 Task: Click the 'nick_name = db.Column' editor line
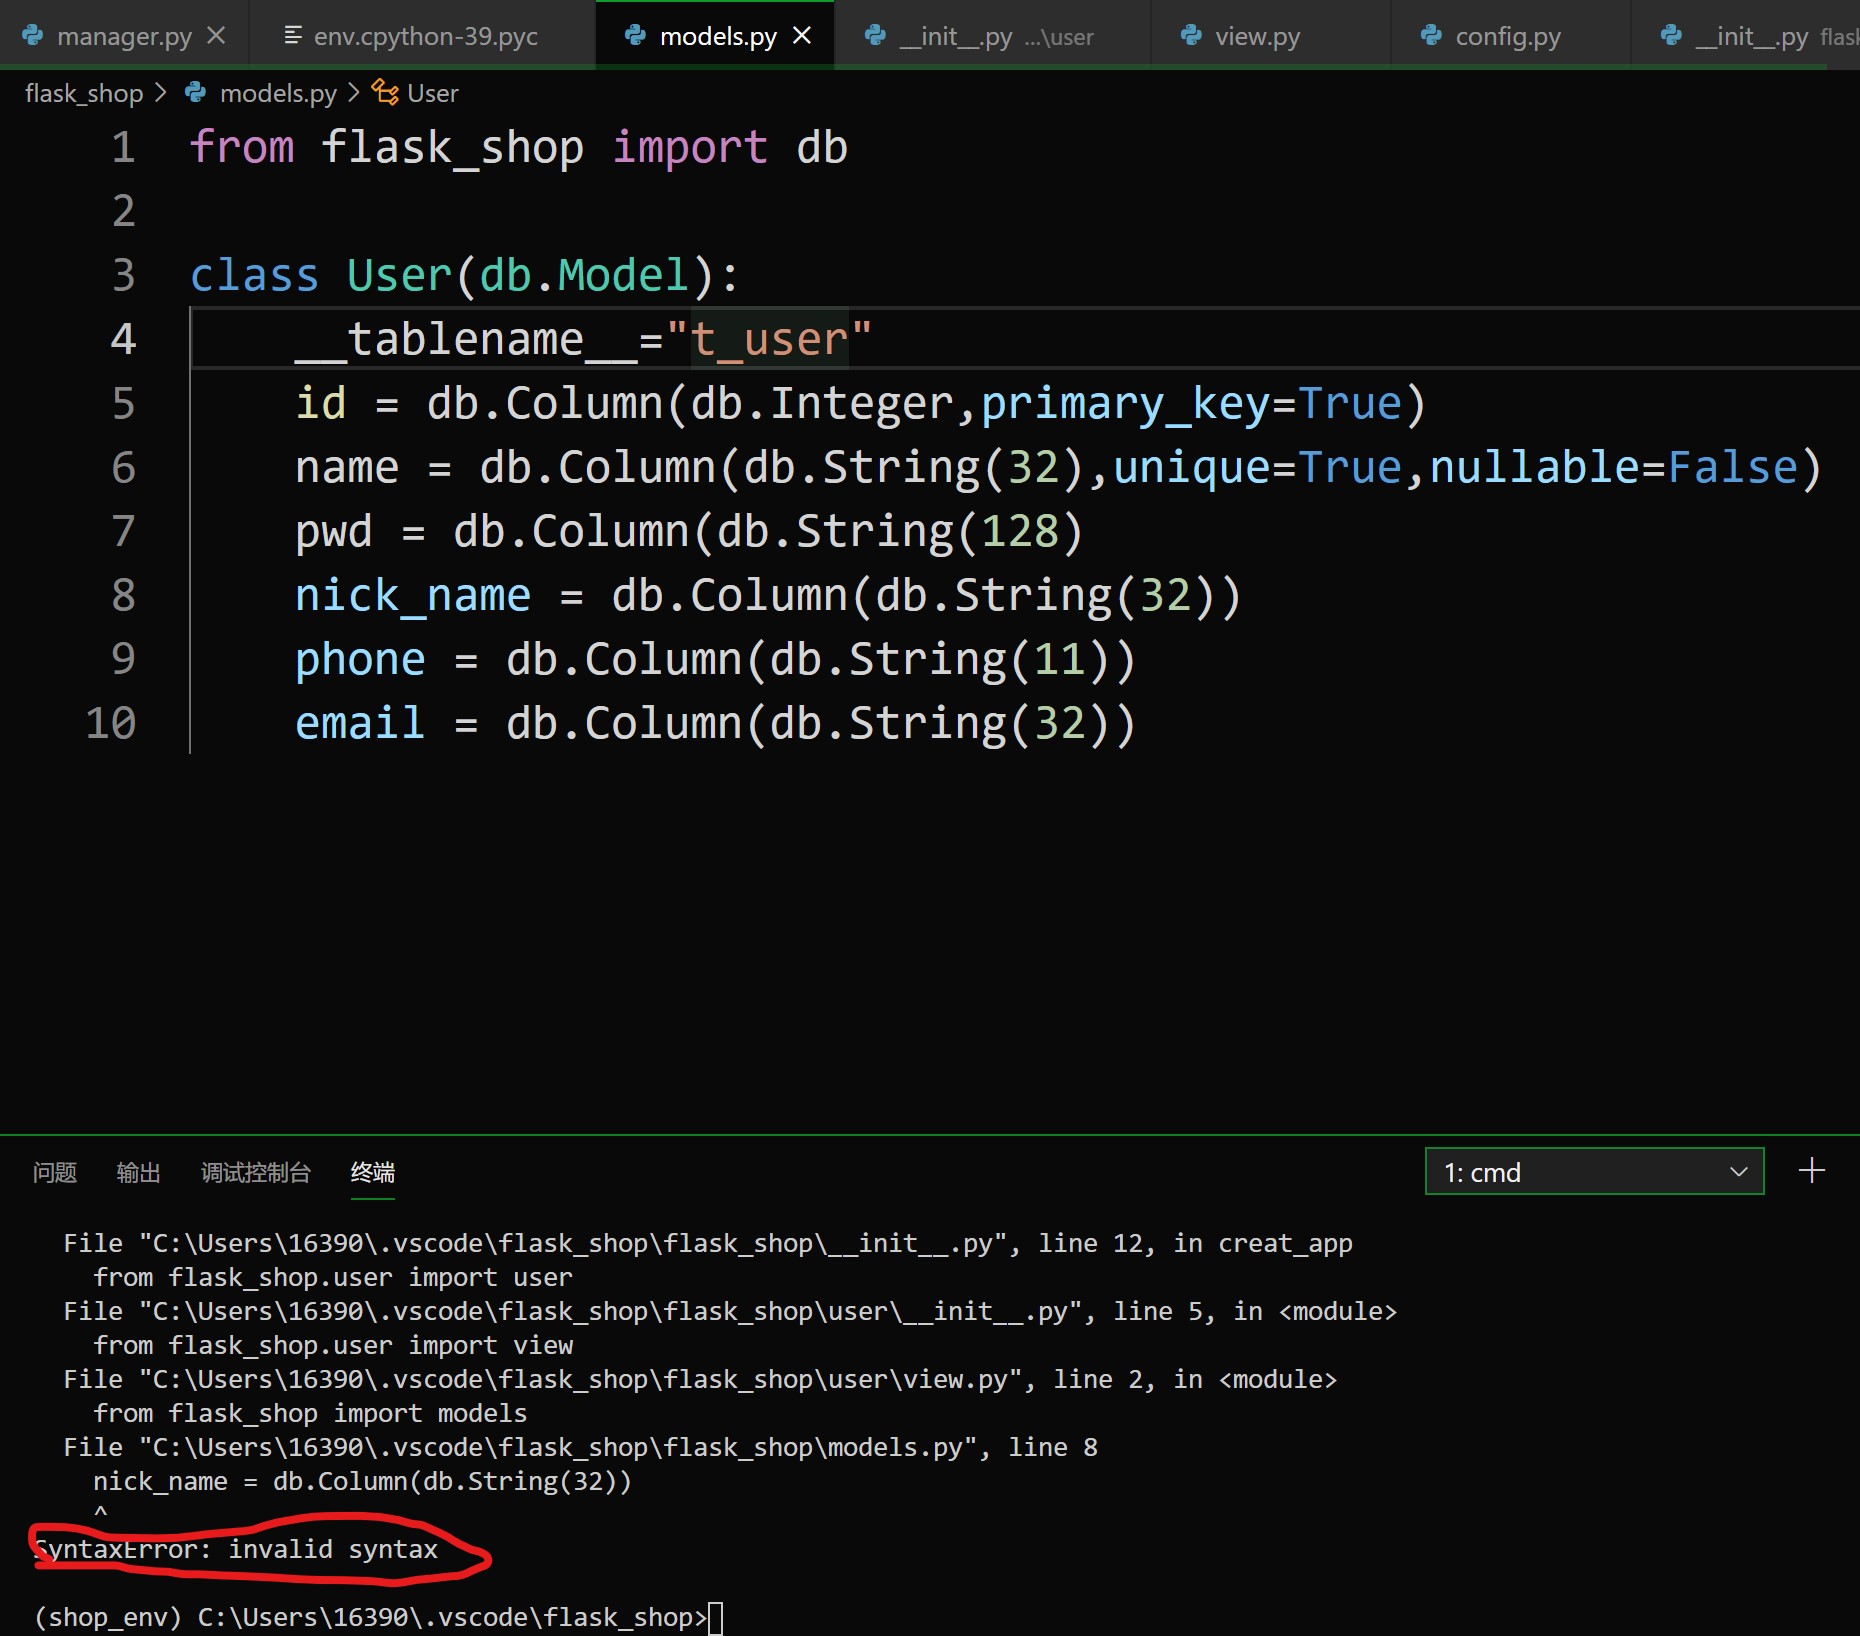pyautogui.click(x=768, y=596)
